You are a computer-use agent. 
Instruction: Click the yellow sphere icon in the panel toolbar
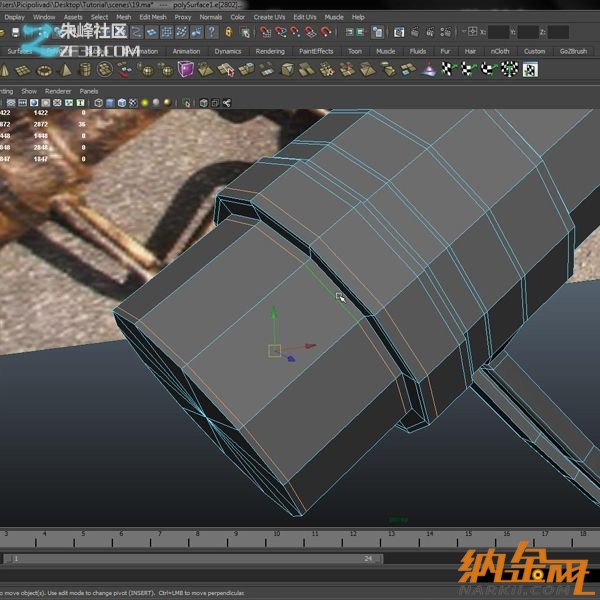[x=144, y=103]
